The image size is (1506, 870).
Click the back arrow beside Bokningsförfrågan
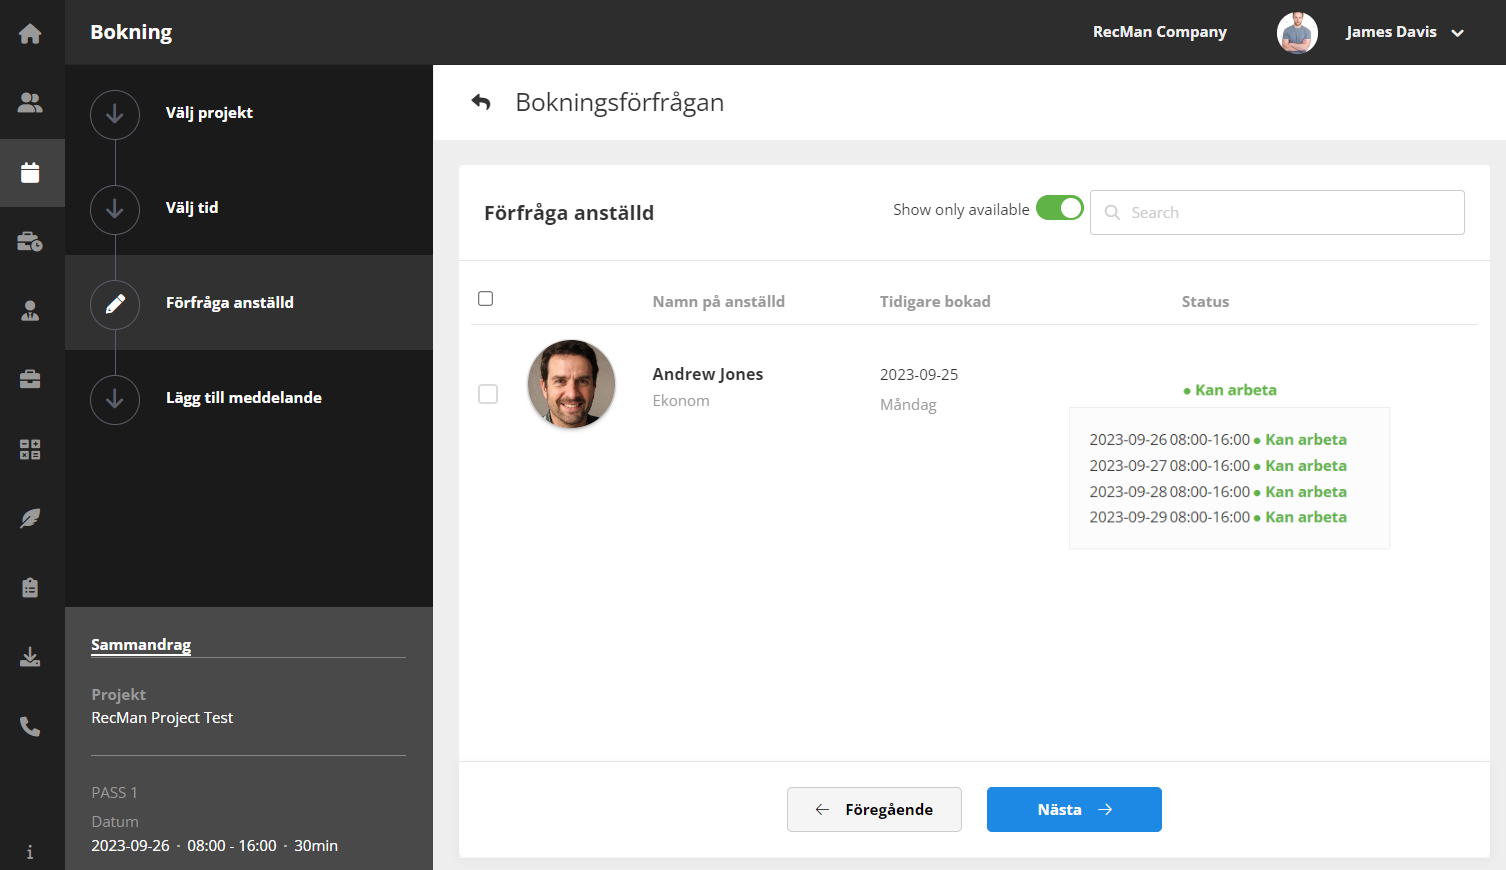481,102
